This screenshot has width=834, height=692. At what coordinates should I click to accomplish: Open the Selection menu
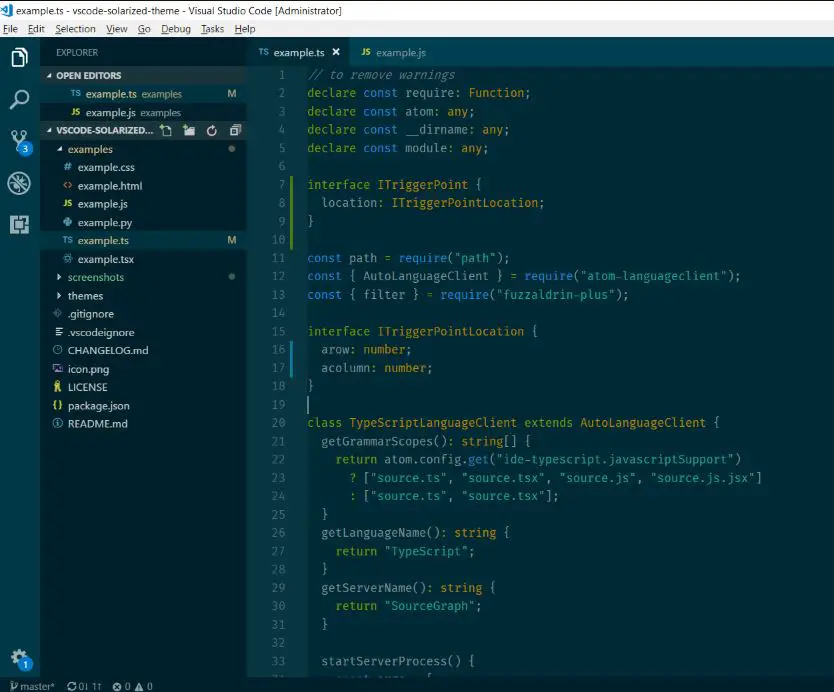point(76,29)
